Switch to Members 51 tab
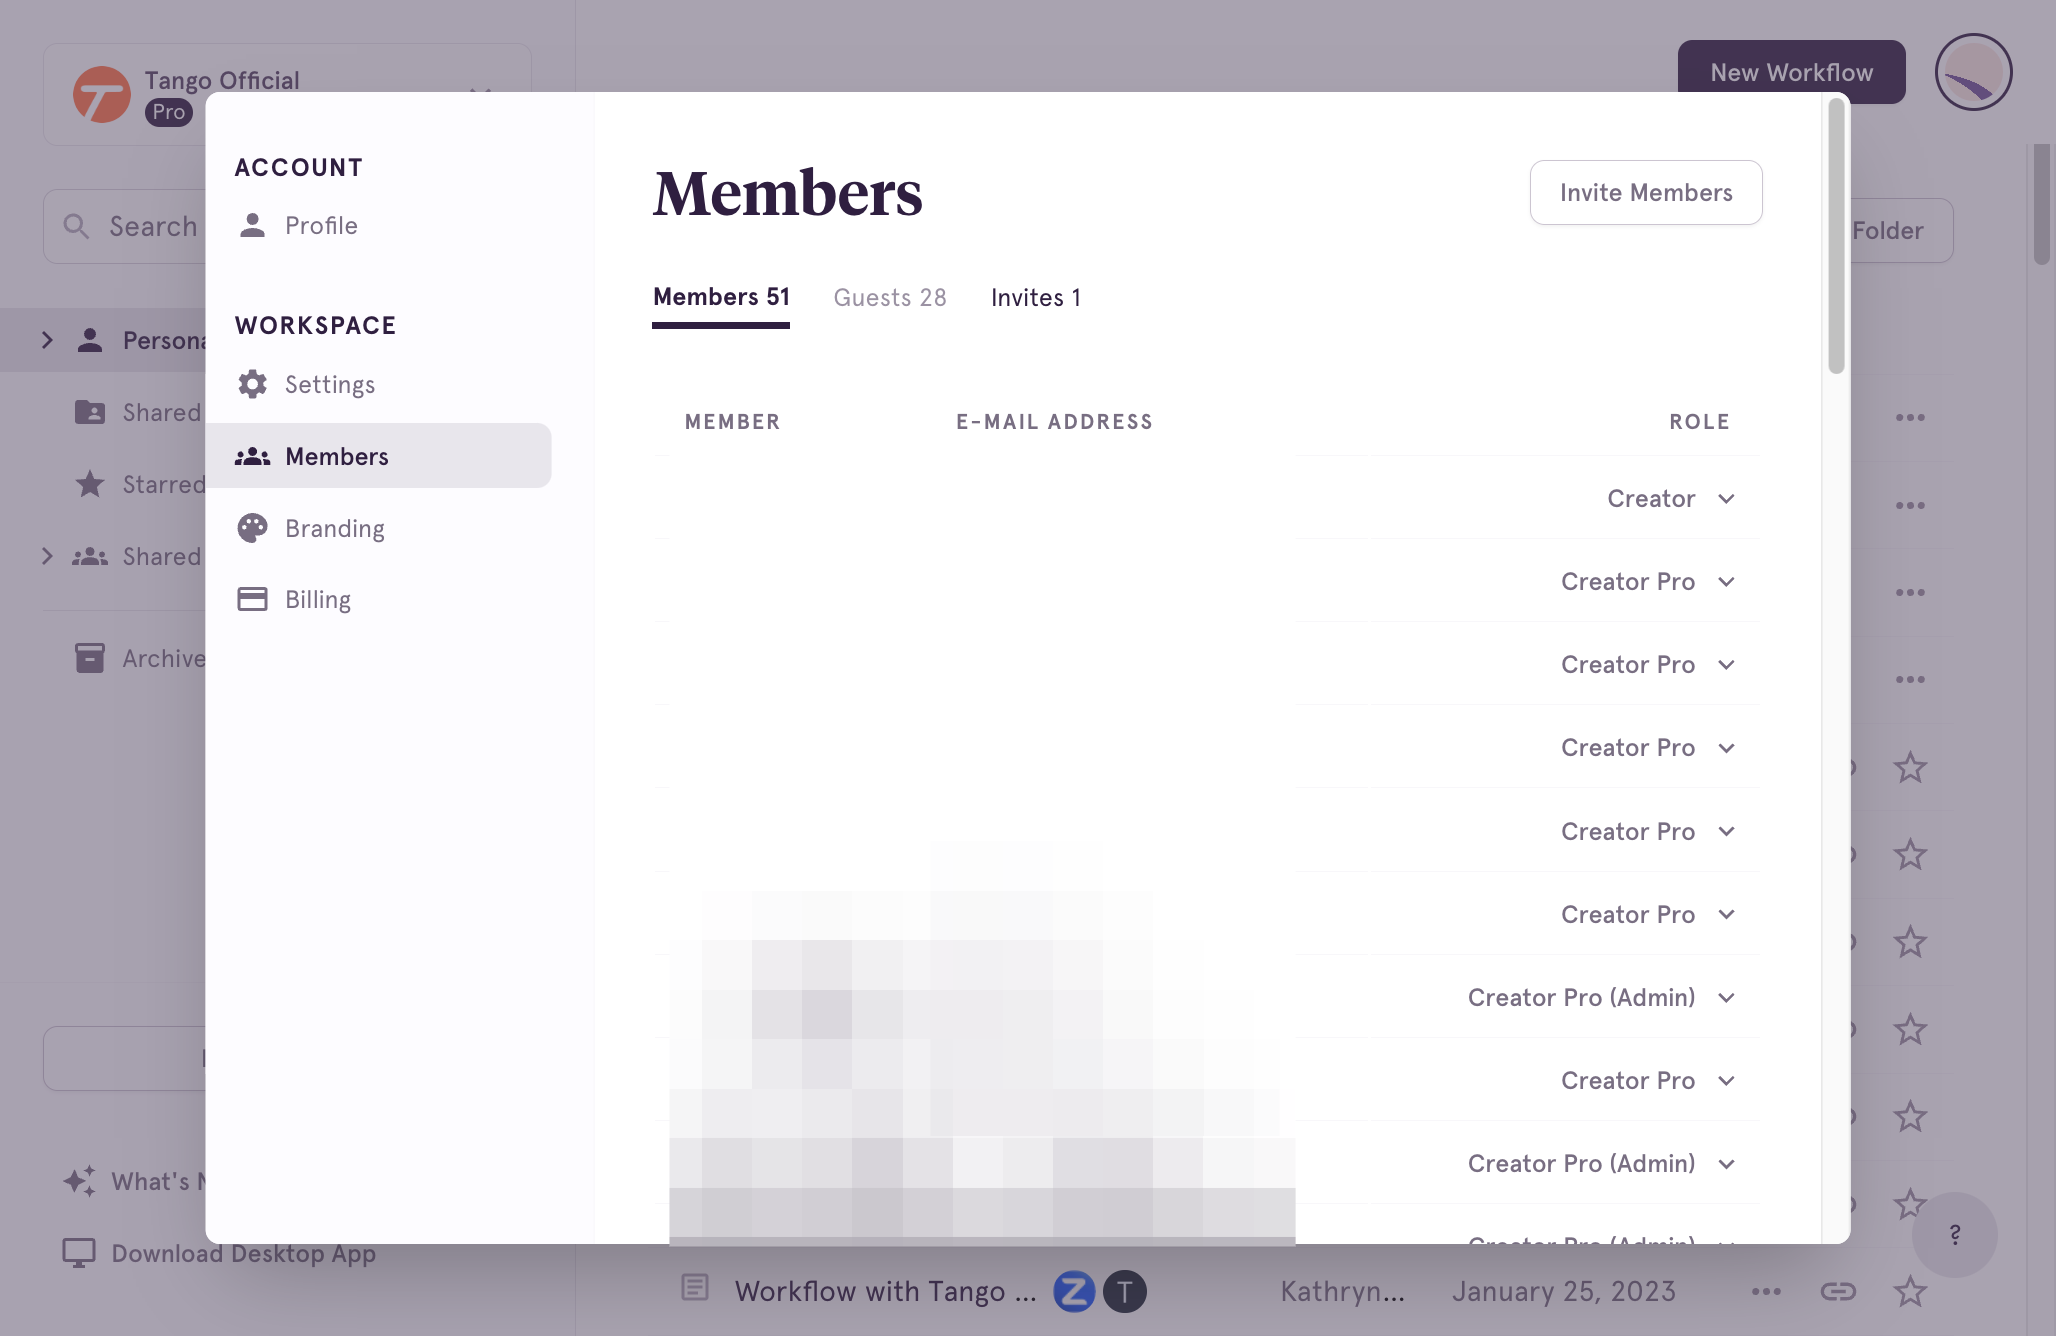This screenshot has width=2056, height=1336. click(721, 298)
